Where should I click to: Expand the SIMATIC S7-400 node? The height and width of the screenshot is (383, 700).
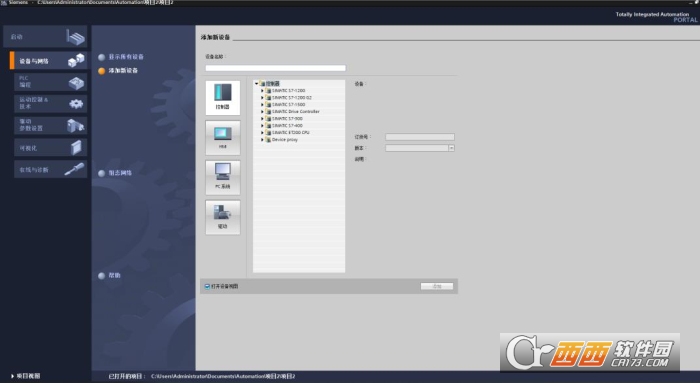(x=262, y=125)
